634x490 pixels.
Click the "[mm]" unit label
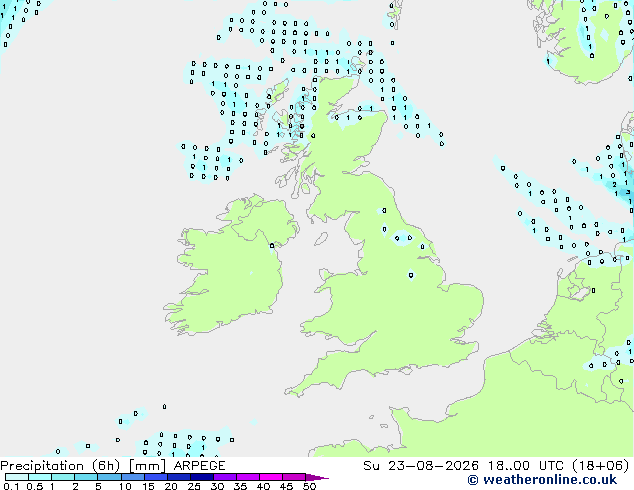coord(147,466)
